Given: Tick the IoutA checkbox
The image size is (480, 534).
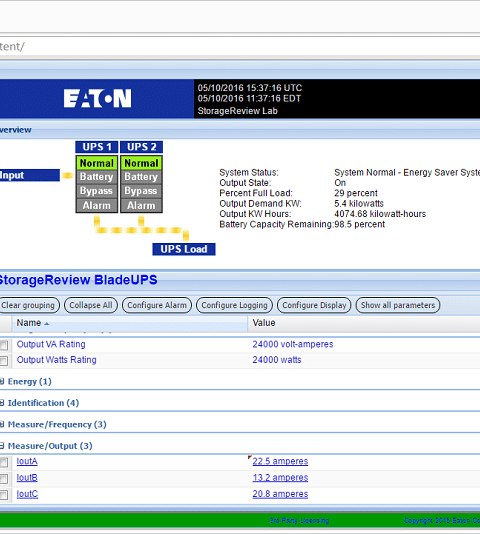Looking at the screenshot, I should click(4, 462).
